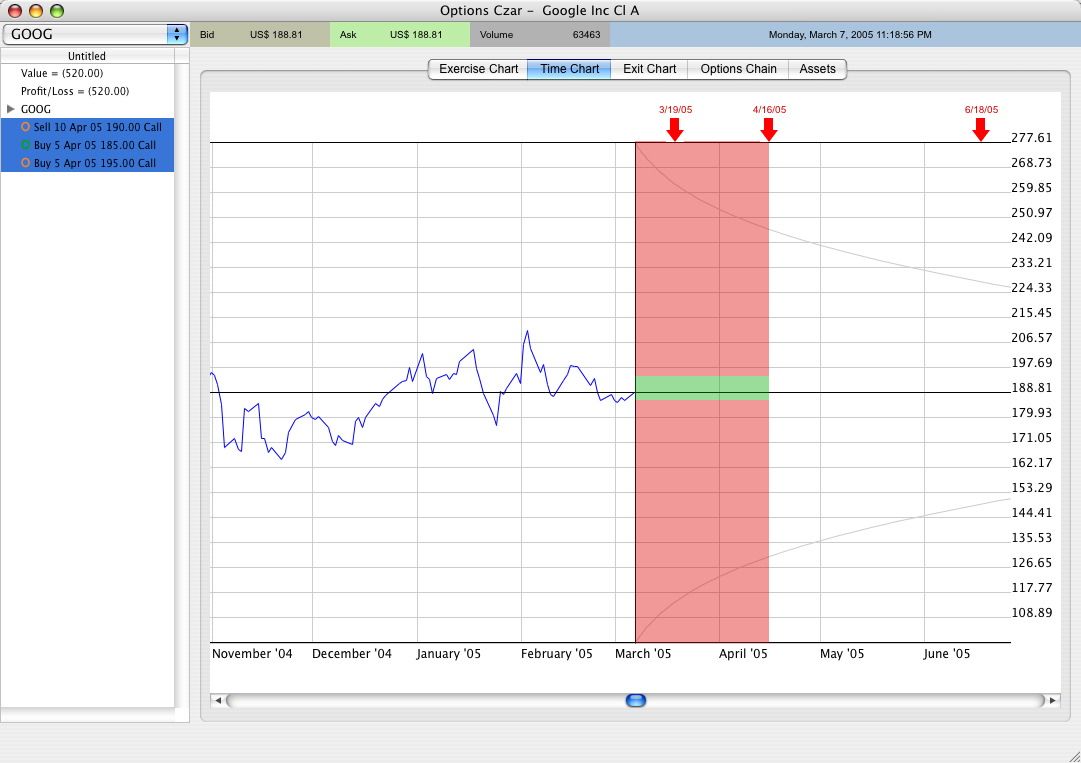Open the GOOG symbol combo box dropdown
The height and width of the screenshot is (763, 1081).
click(x=177, y=34)
